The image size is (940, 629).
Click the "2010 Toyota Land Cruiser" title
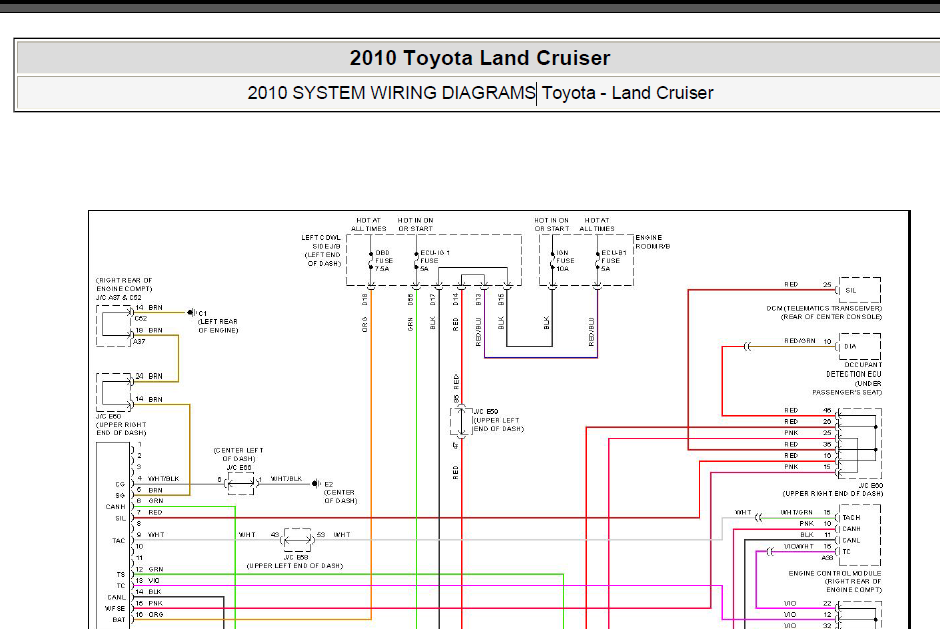point(480,58)
